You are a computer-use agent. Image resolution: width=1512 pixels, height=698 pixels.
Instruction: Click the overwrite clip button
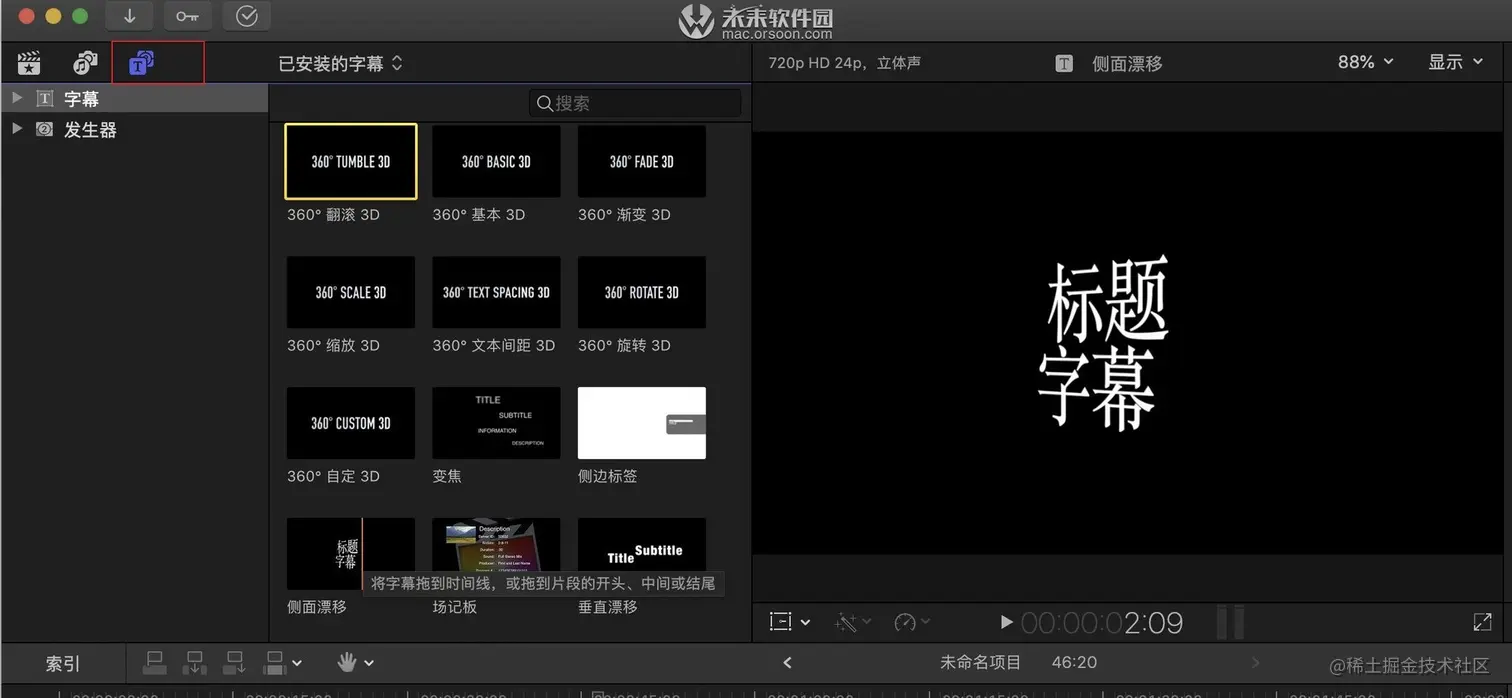(274, 662)
